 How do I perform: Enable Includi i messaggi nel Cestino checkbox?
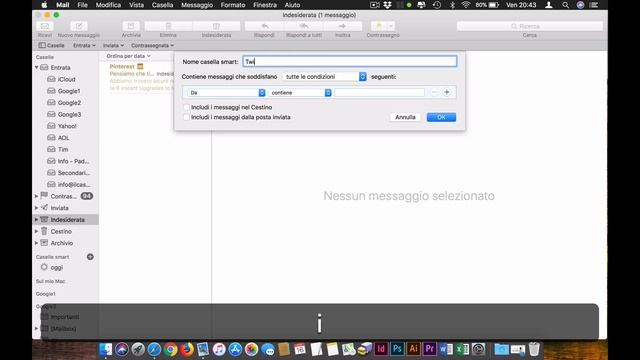tap(187, 107)
